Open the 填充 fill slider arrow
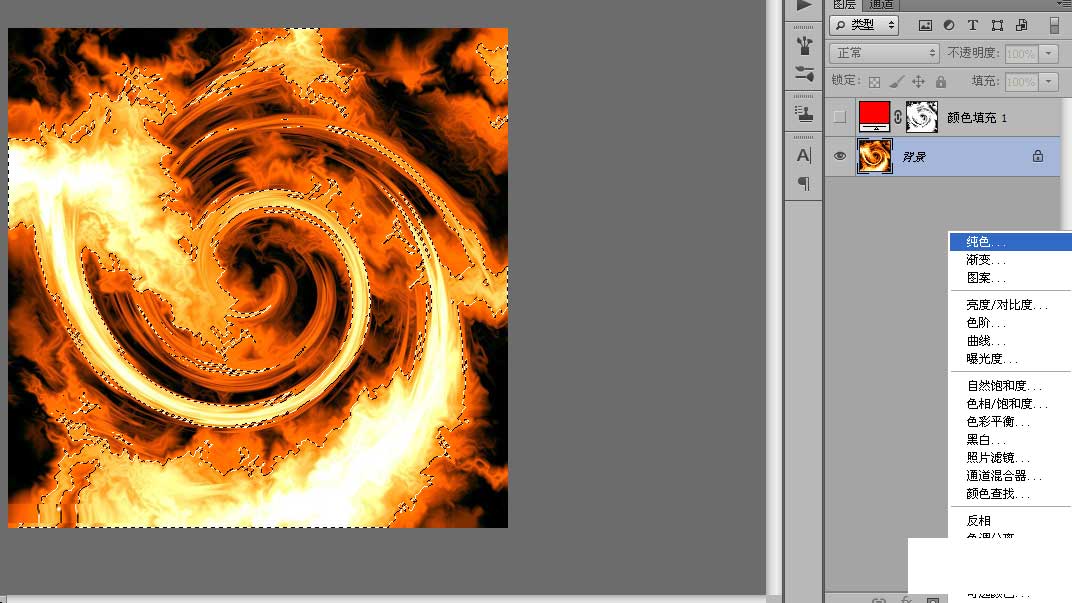 tap(1049, 82)
